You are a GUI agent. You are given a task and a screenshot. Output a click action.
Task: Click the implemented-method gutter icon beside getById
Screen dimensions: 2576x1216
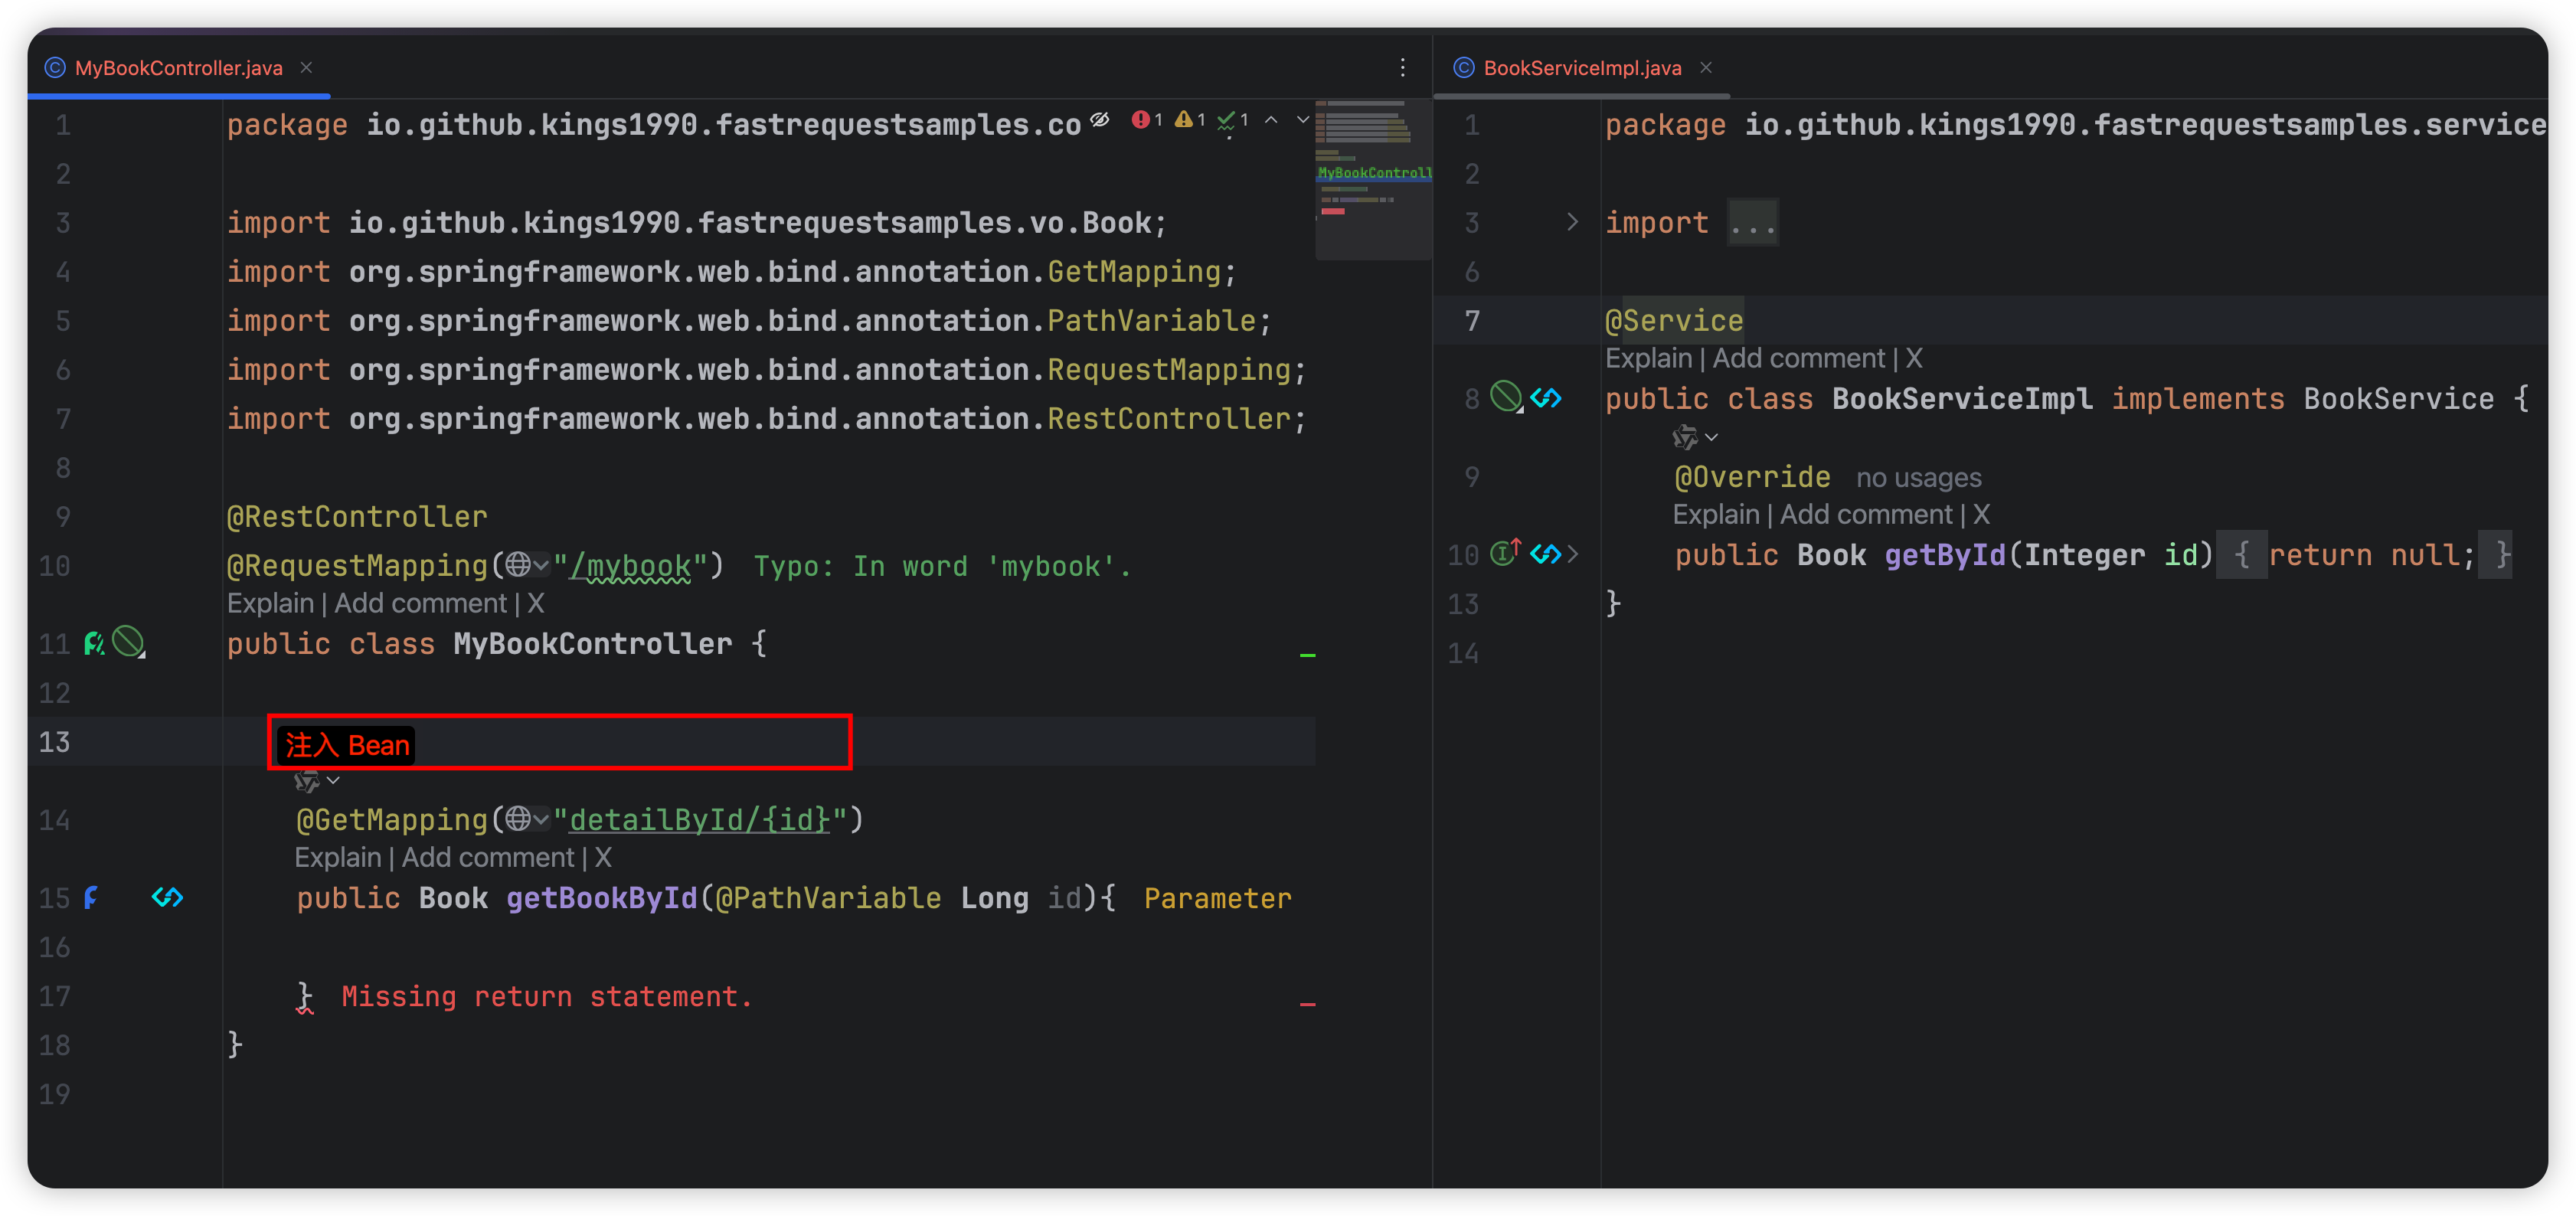coord(1505,553)
